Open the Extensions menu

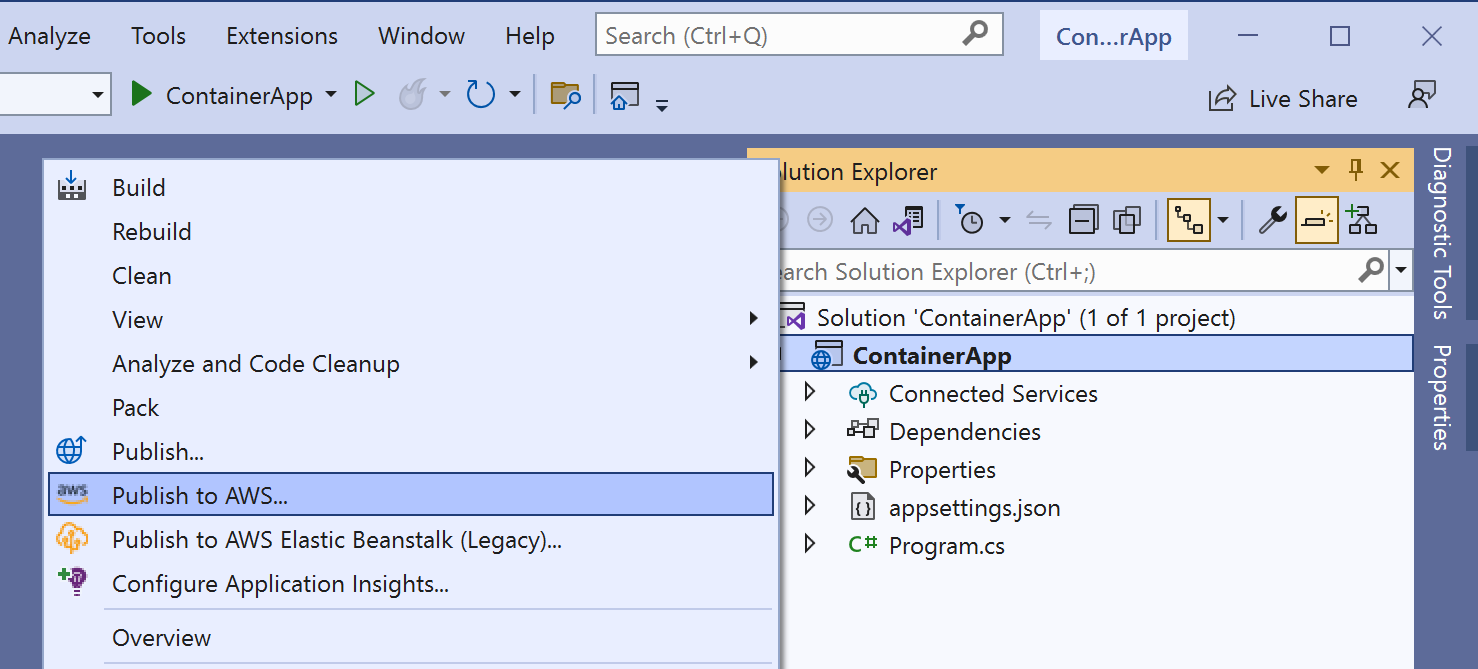click(x=282, y=36)
